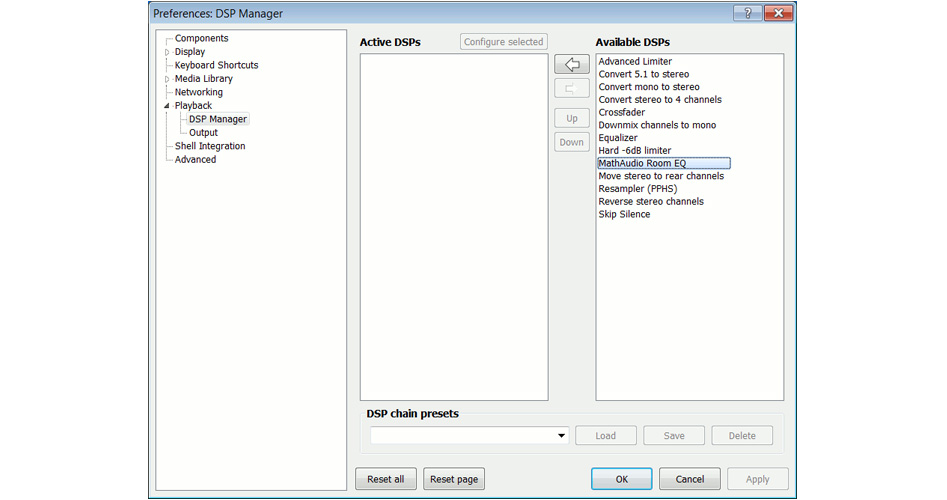Close the Preferences window

[x=778, y=13]
